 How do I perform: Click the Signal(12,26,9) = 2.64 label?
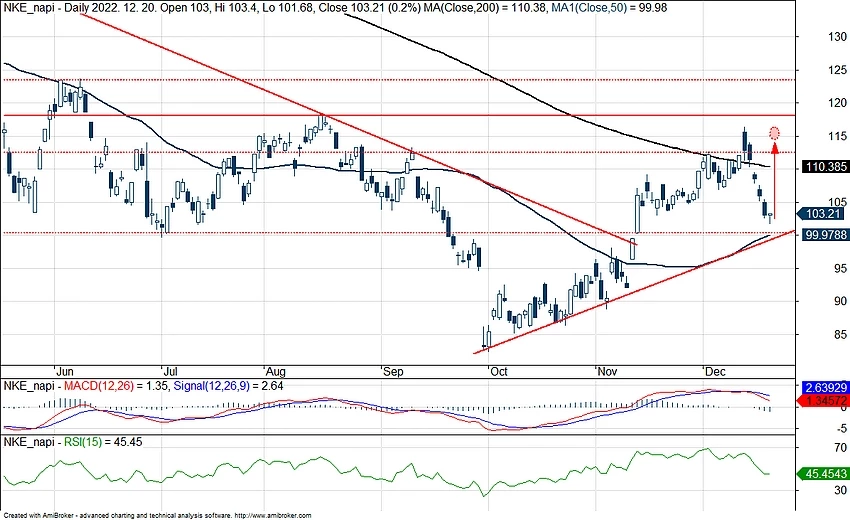coord(228,386)
